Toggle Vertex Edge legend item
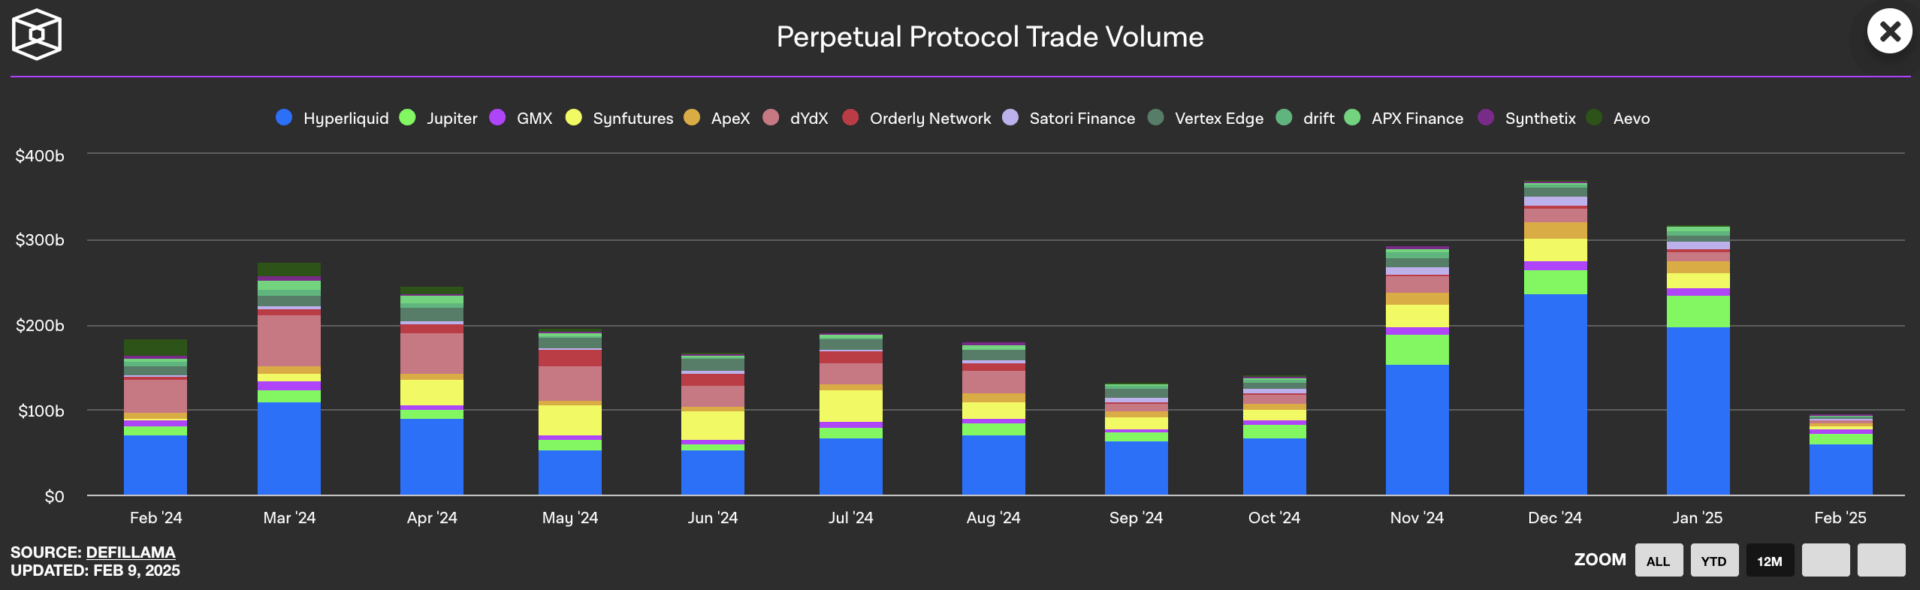The height and width of the screenshot is (590, 1920). 1207,118
